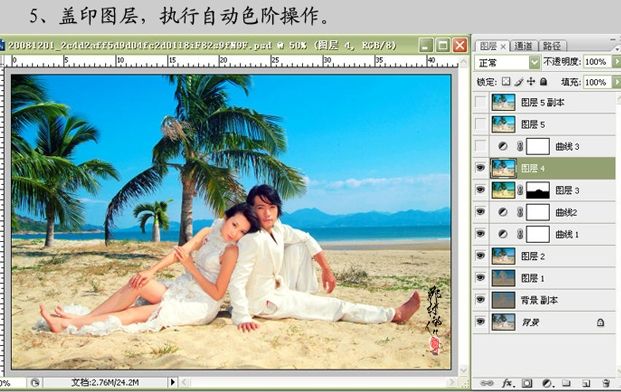
Task: Maximize the document window
Action: (x=443, y=45)
